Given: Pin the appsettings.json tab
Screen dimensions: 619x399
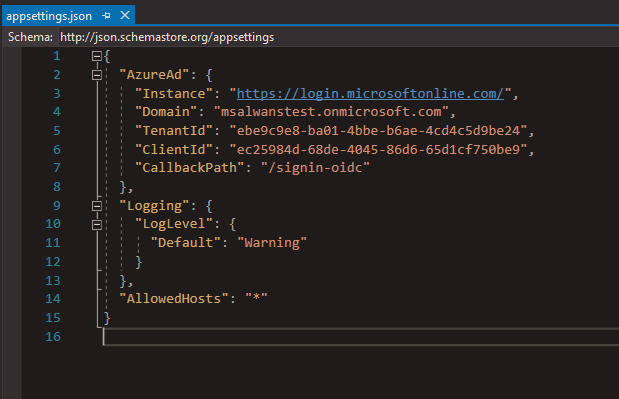Looking at the screenshot, I should 106,16.
